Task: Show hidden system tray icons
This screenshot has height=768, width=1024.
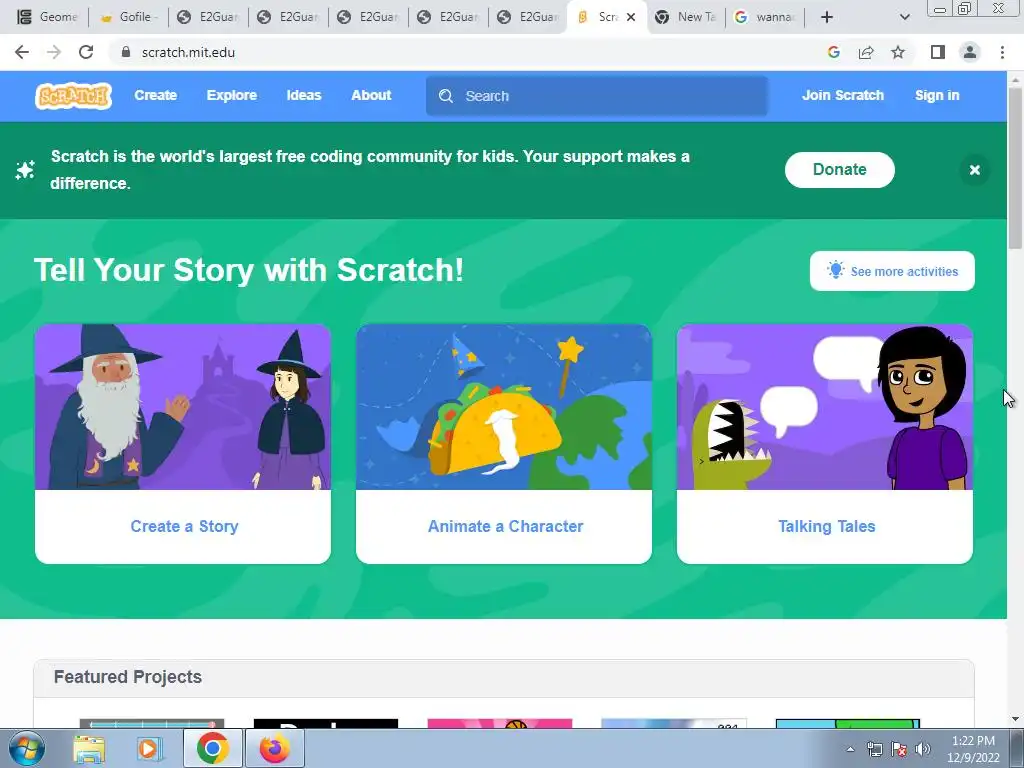Action: tap(850, 749)
